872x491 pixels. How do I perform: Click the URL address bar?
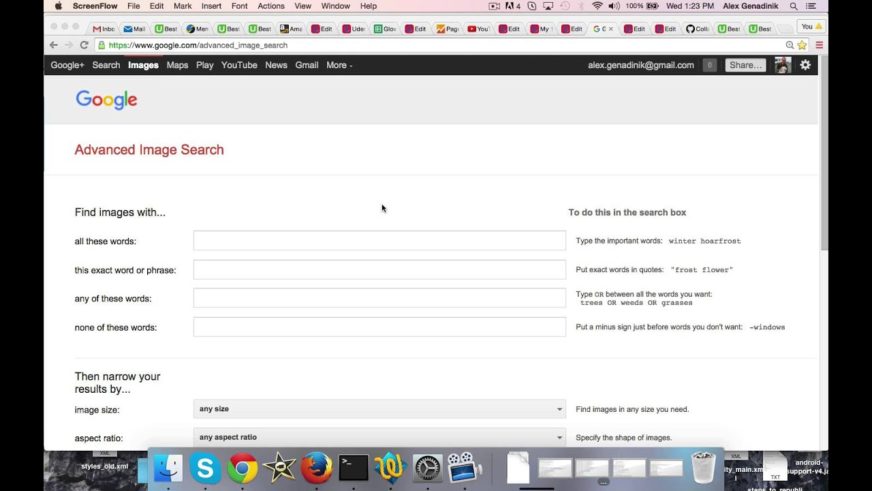pos(439,45)
